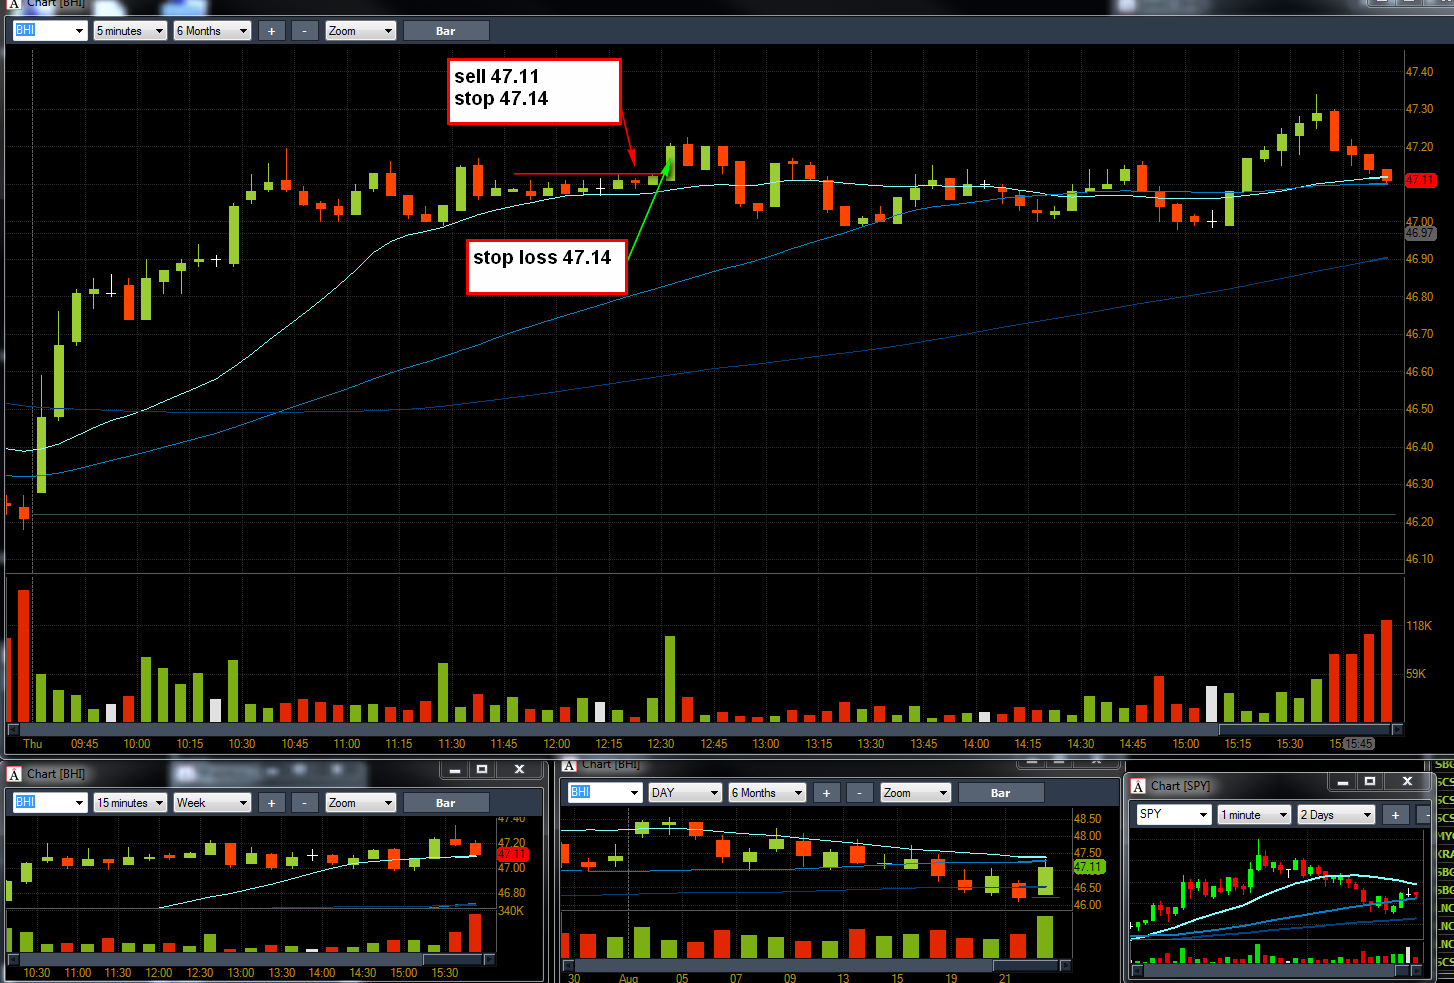This screenshot has width=1454, height=983.
Task: Click the chart icon in SPY window title
Action: click(1138, 786)
